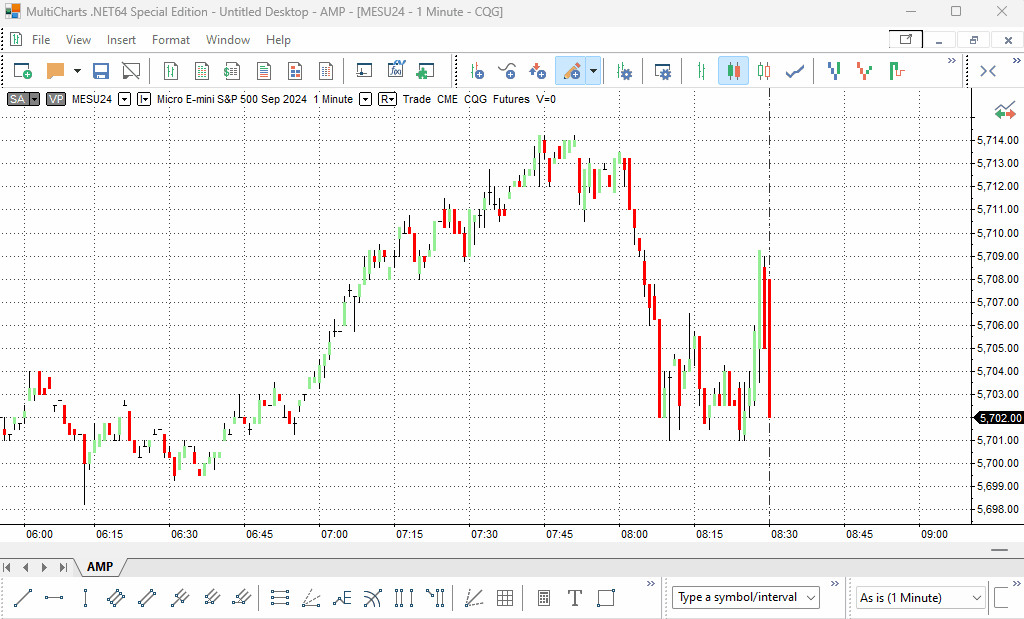Screen dimensions: 1024x619
Task: Click Insert Instrument toolbar icon
Action: coord(477,71)
